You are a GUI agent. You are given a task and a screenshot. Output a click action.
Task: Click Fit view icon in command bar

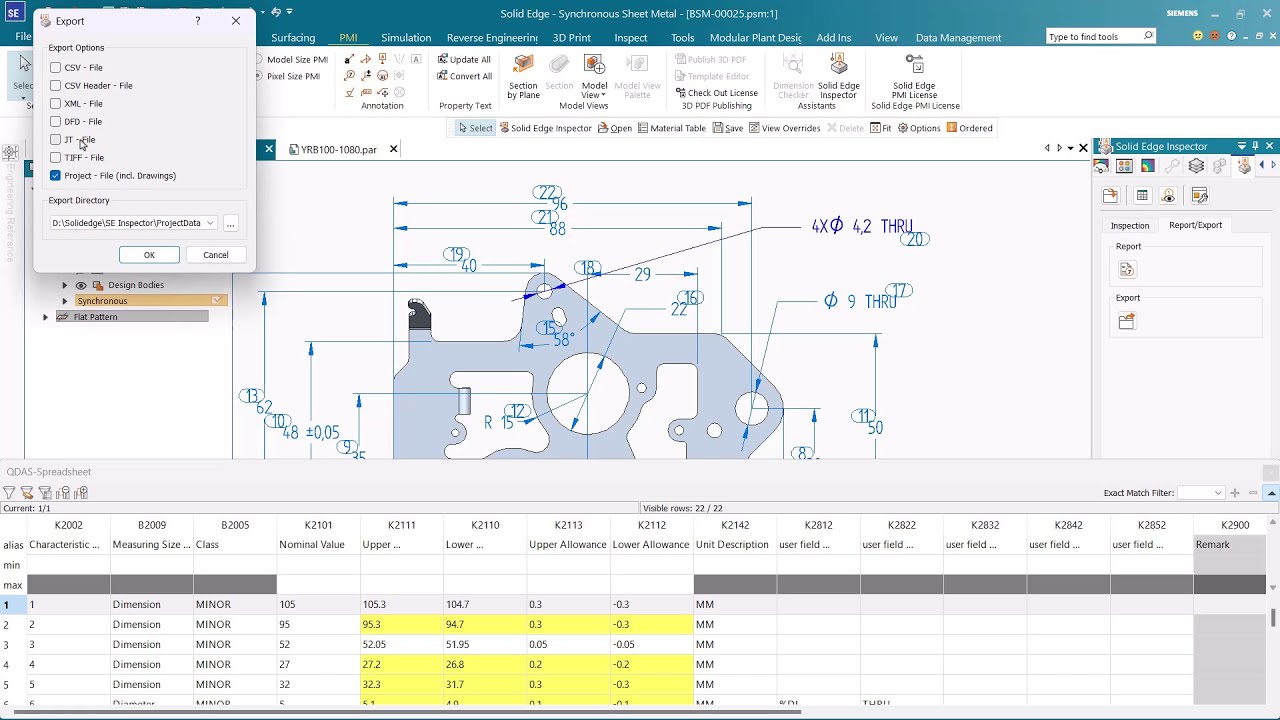pos(880,128)
